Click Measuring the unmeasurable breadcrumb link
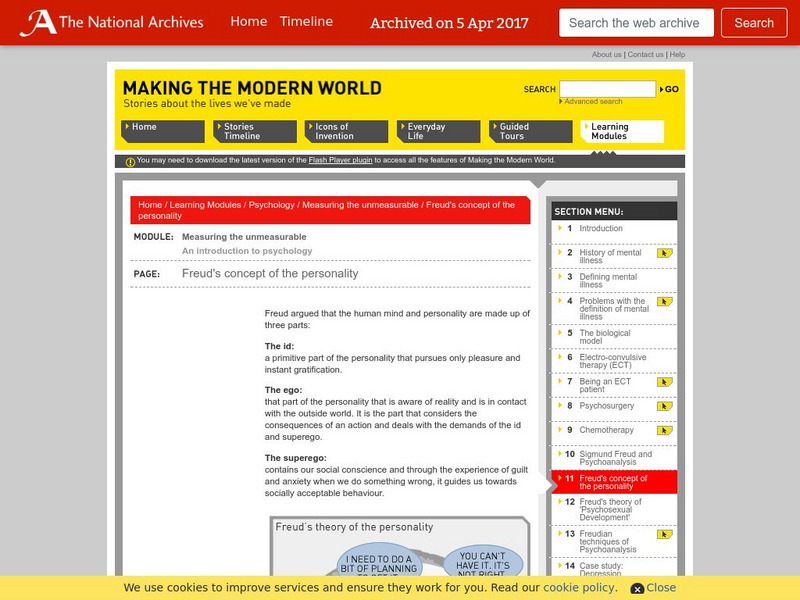The width and height of the screenshot is (800, 600). pos(360,205)
